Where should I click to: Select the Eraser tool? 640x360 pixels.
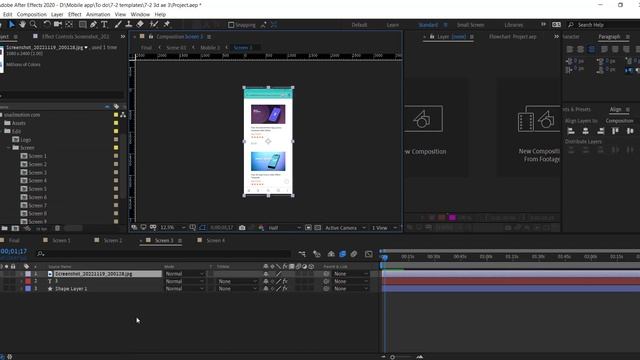tap(140, 24)
